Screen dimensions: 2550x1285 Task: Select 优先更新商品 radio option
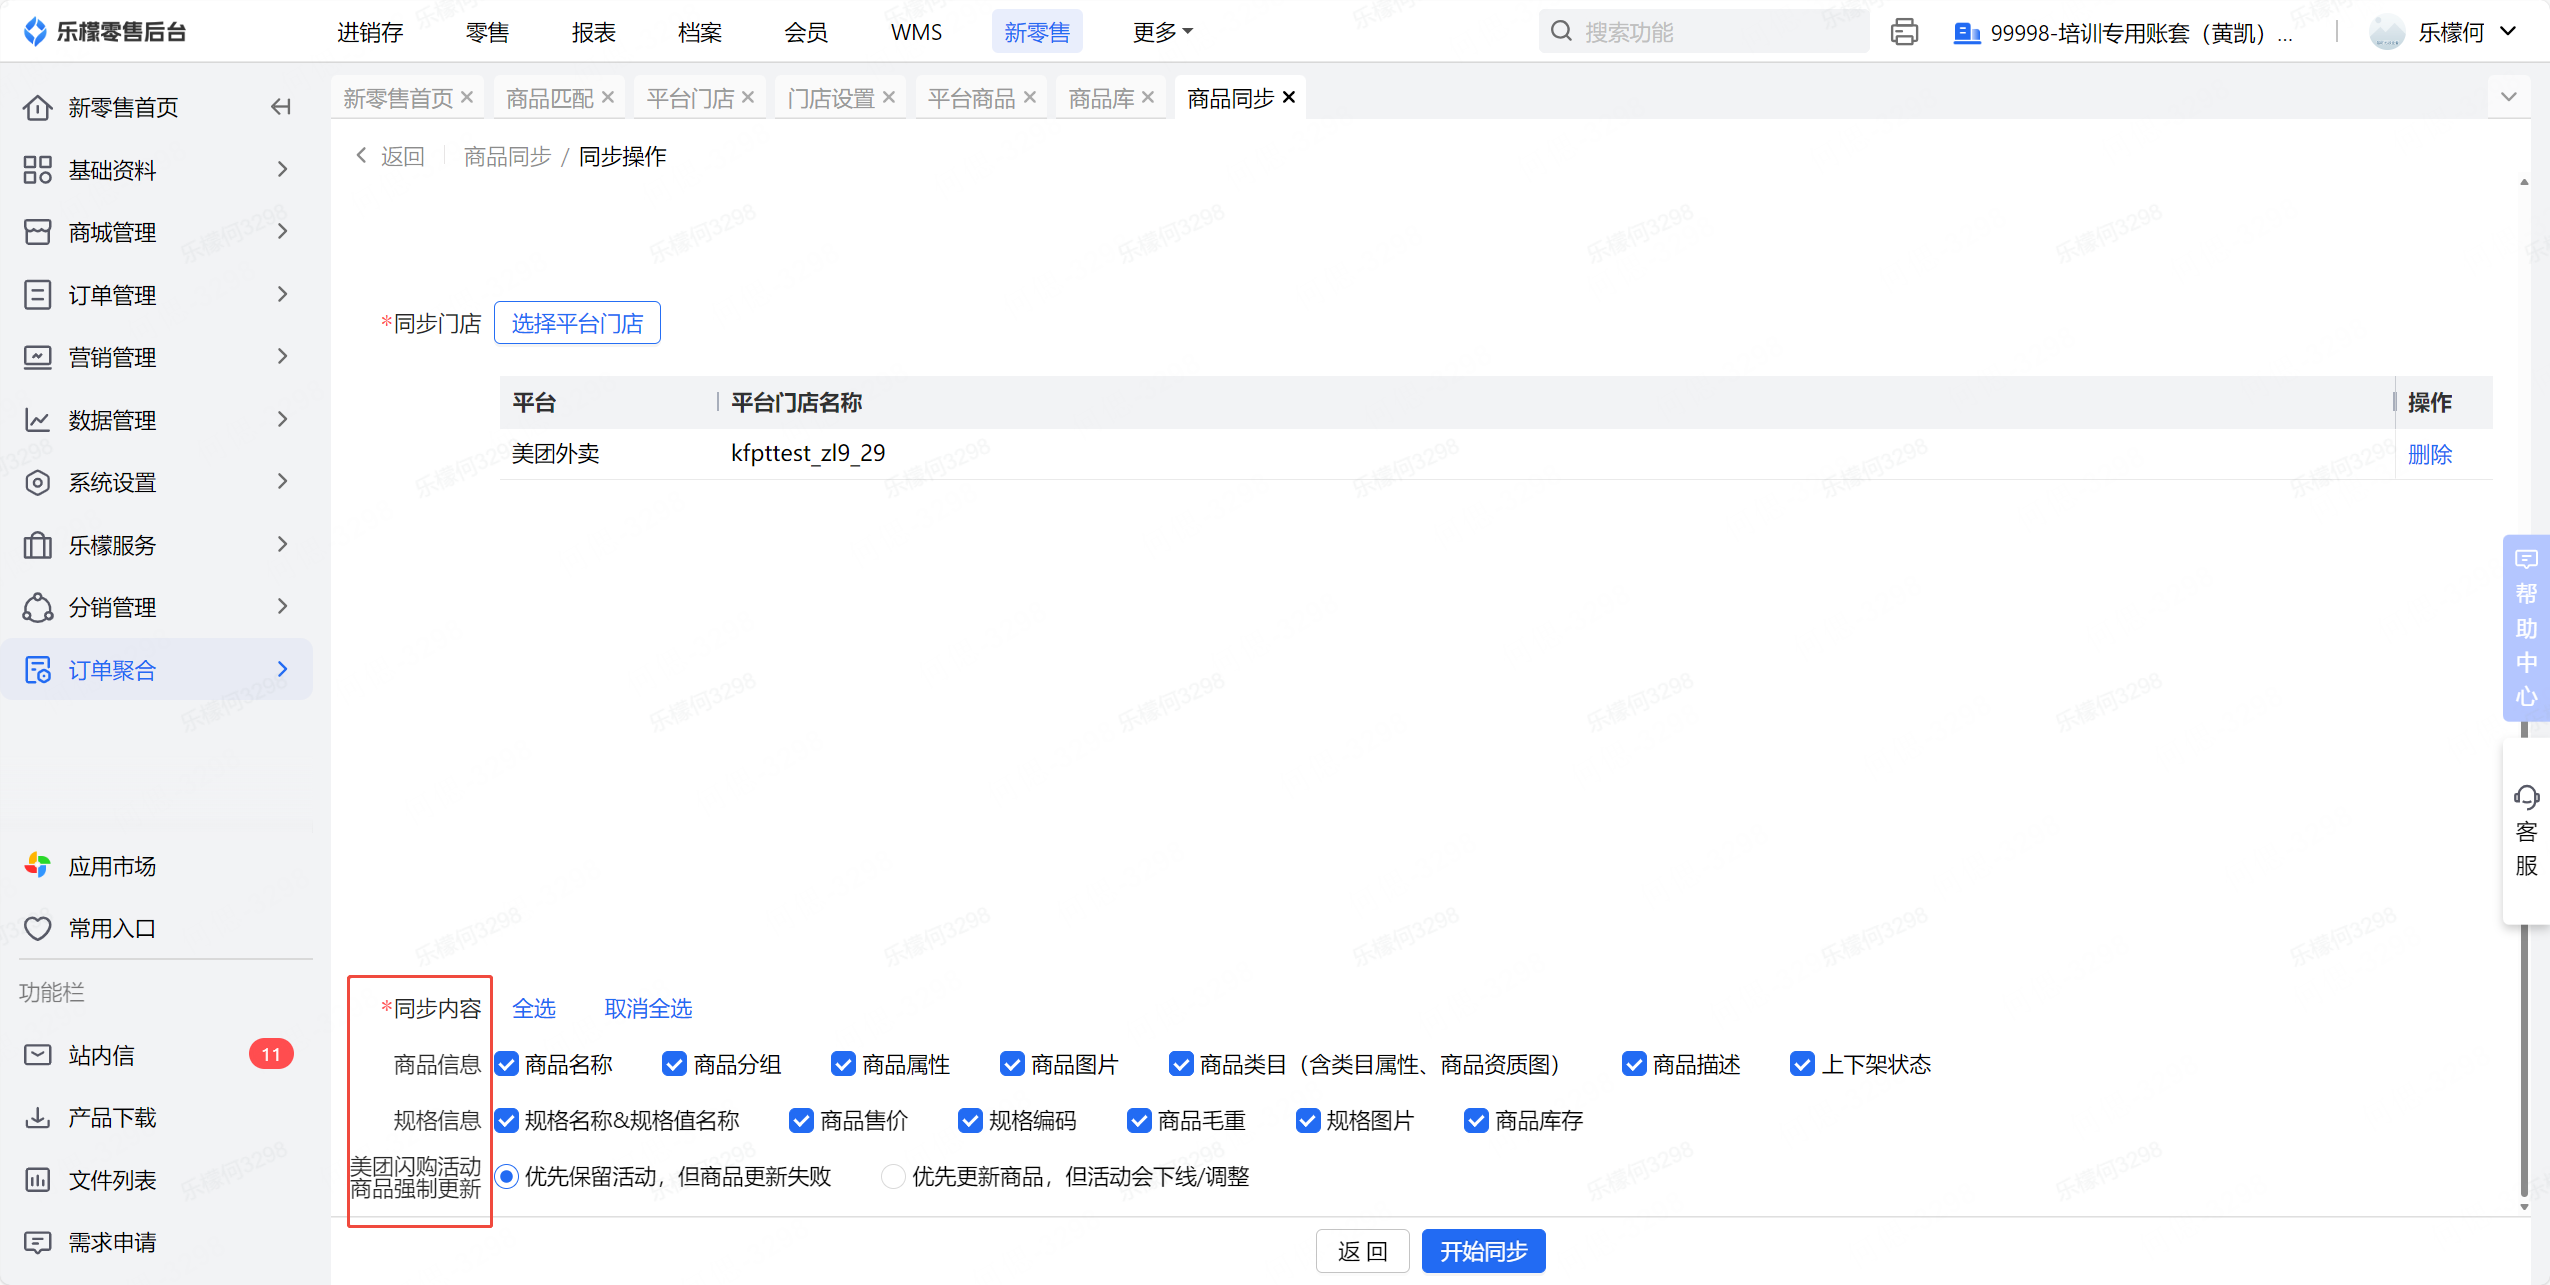click(893, 1177)
